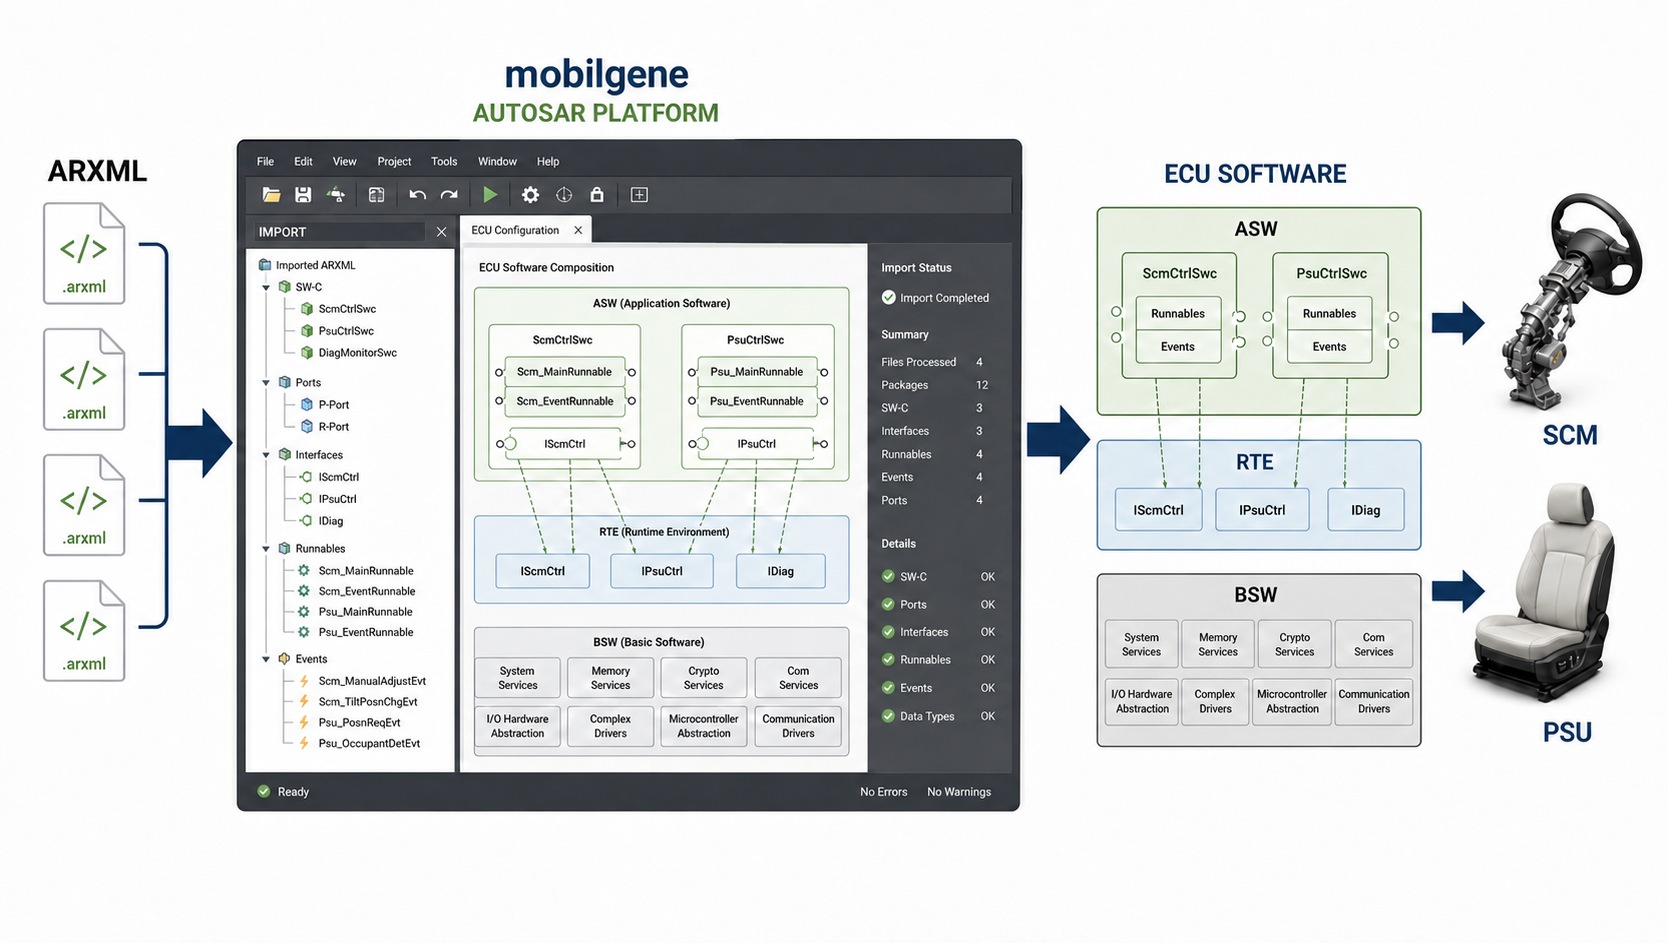The height and width of the screenshot is (943, 1668).
Task: Select R-Port in the import tree
Action: pyautogui.click(x=334, y=427)
